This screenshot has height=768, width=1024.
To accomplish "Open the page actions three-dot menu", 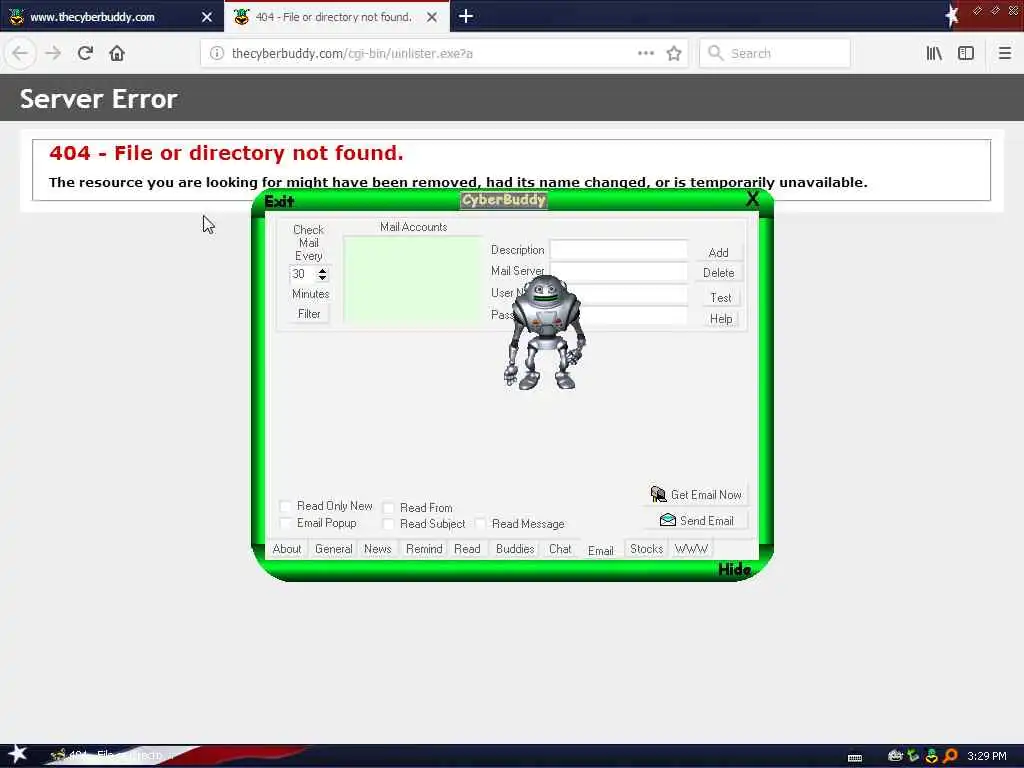I will (x=646, y=53).
